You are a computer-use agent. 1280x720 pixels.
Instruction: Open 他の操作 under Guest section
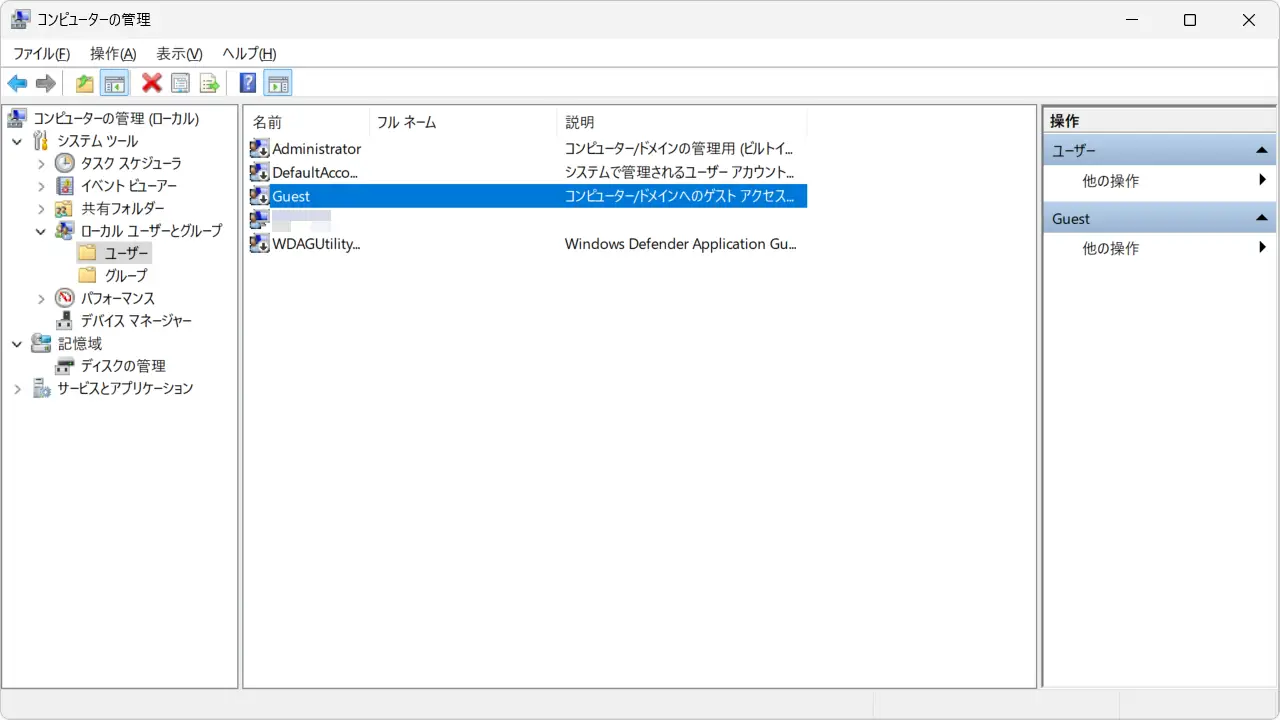[x=1160, y=248]
